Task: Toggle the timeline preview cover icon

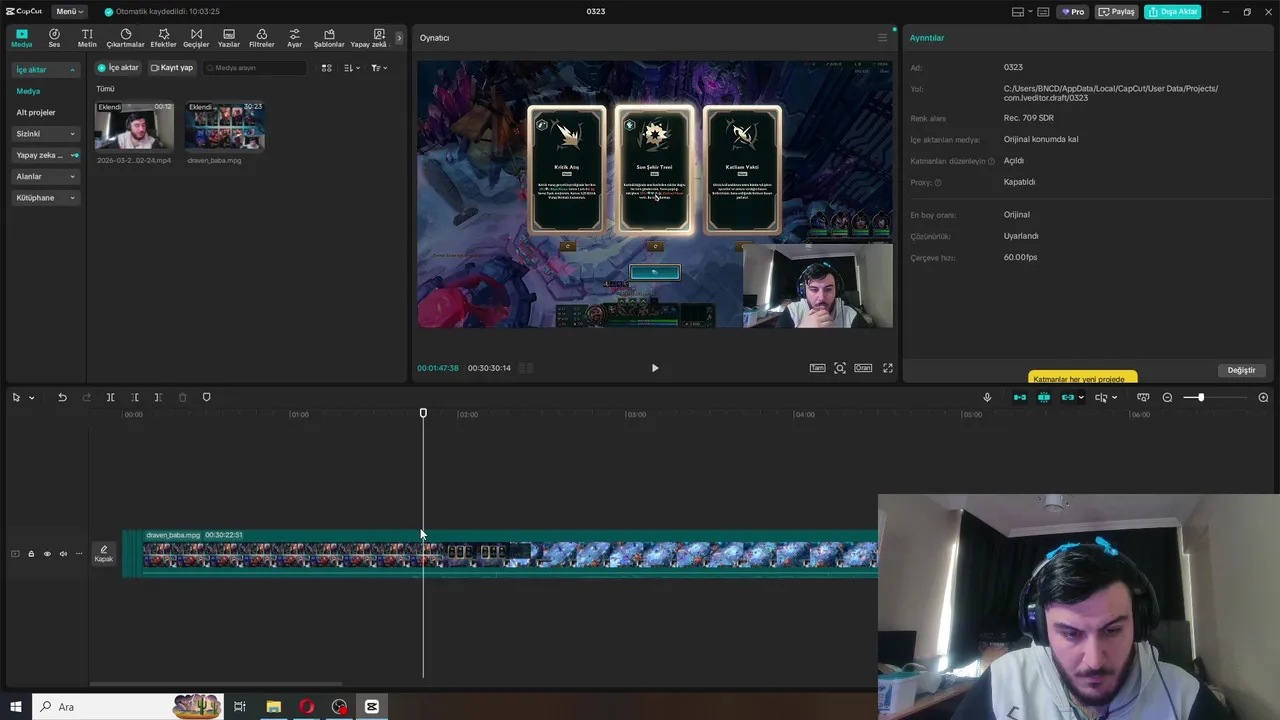Action: tap(1143, 398)
